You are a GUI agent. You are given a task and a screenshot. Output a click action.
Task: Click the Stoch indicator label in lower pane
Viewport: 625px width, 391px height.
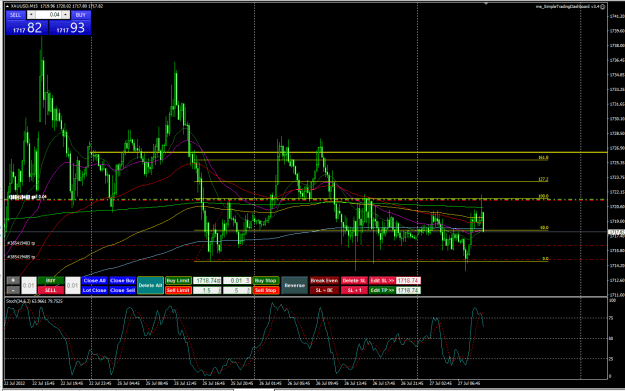click(34, 301)
